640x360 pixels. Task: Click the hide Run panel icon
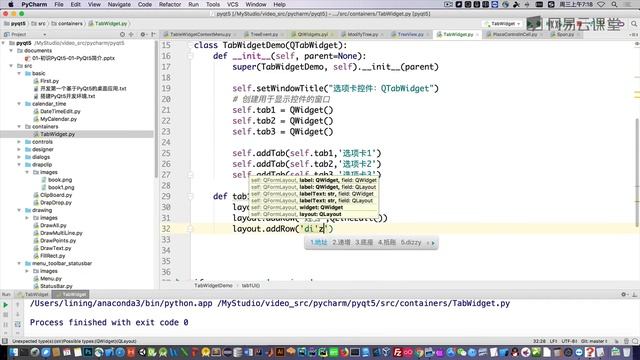pyautogui.click(x=634, y=294)
